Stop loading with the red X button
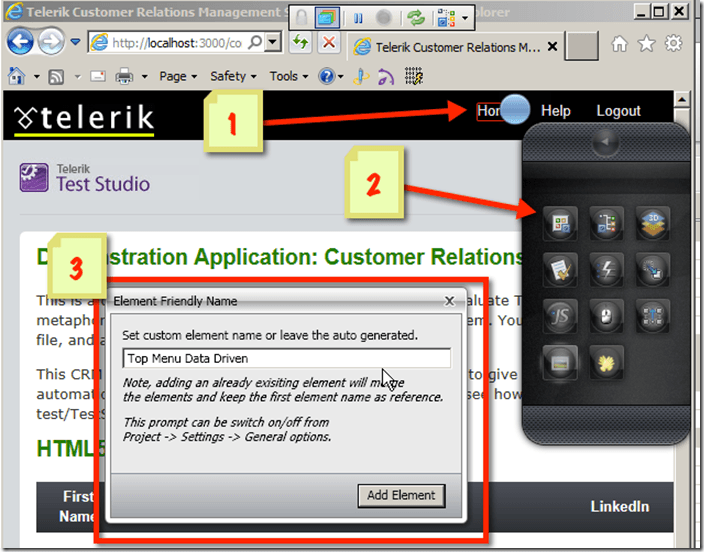 [329, 43]
